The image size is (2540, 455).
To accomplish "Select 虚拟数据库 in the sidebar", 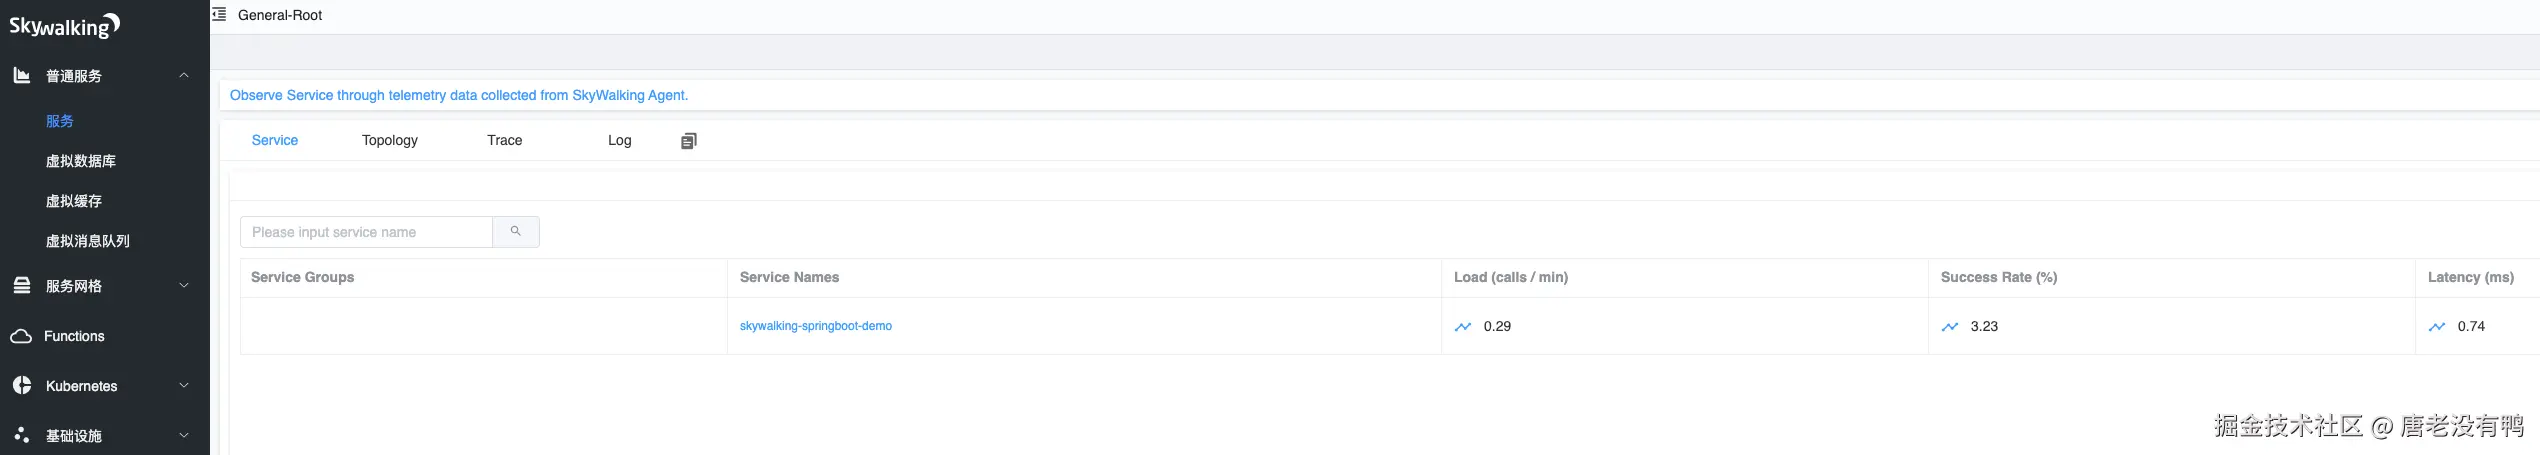I will pyautogui.click(x=81, y=161).
